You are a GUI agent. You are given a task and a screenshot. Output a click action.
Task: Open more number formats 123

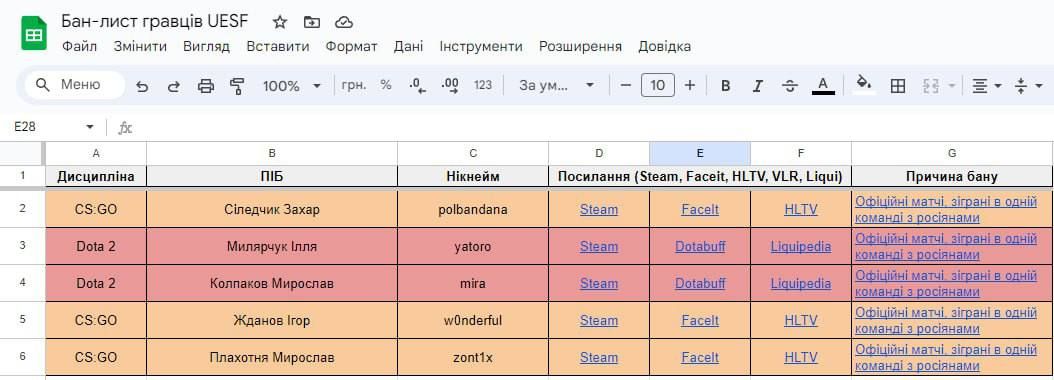pos(483,85)
